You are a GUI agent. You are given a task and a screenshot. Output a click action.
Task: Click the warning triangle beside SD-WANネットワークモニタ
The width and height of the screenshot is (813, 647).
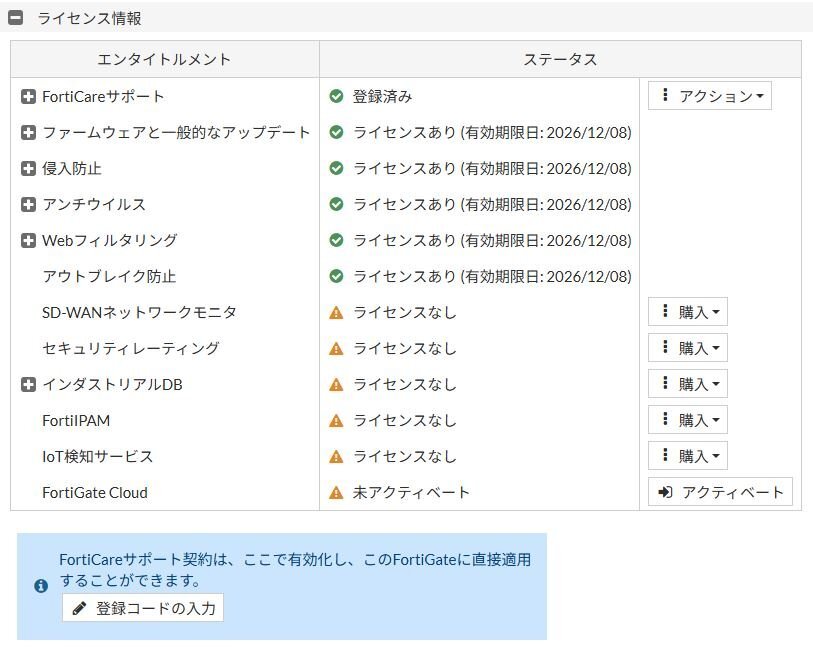pos(336,312)
